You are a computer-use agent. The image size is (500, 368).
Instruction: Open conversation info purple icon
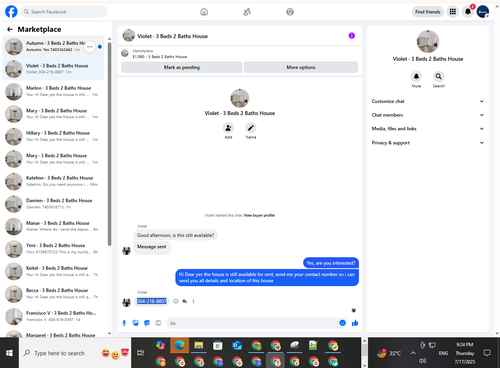[x=352, y=36]
